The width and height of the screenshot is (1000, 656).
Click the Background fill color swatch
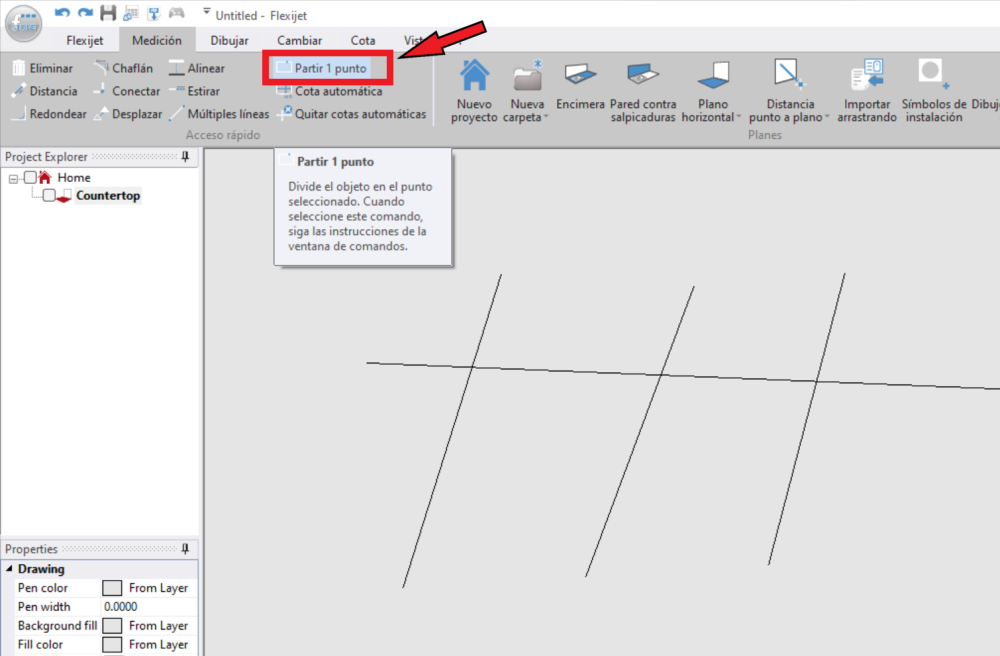[112, 626]
